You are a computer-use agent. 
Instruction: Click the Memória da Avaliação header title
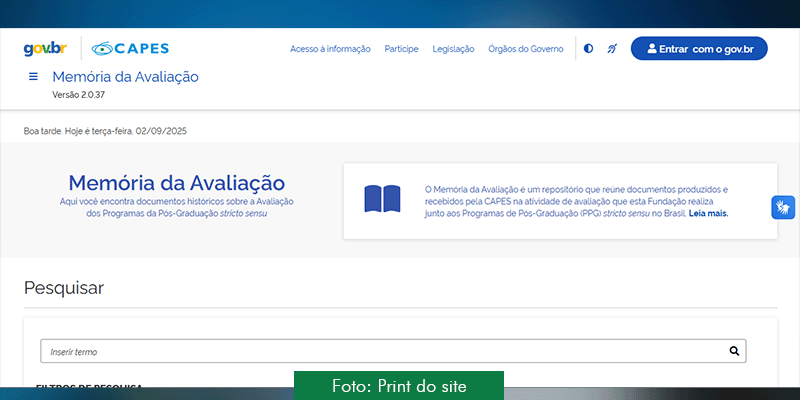[x=125, y=77]
